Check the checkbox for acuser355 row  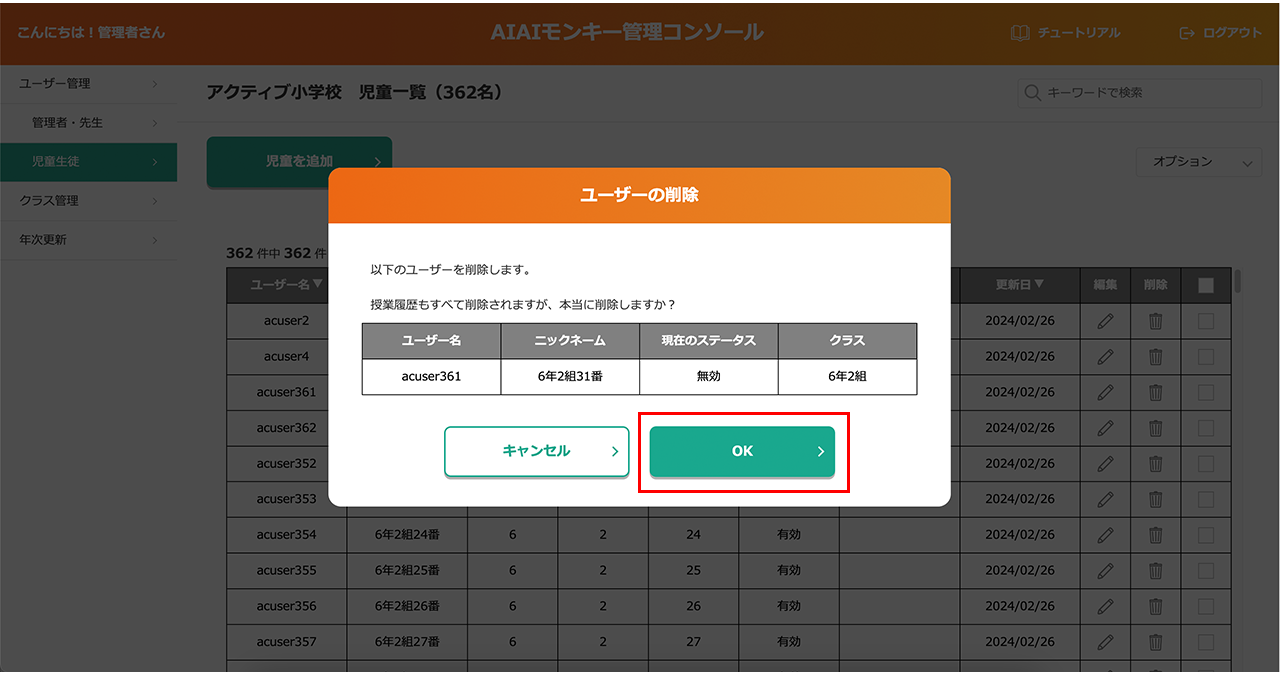point(1206,570)
